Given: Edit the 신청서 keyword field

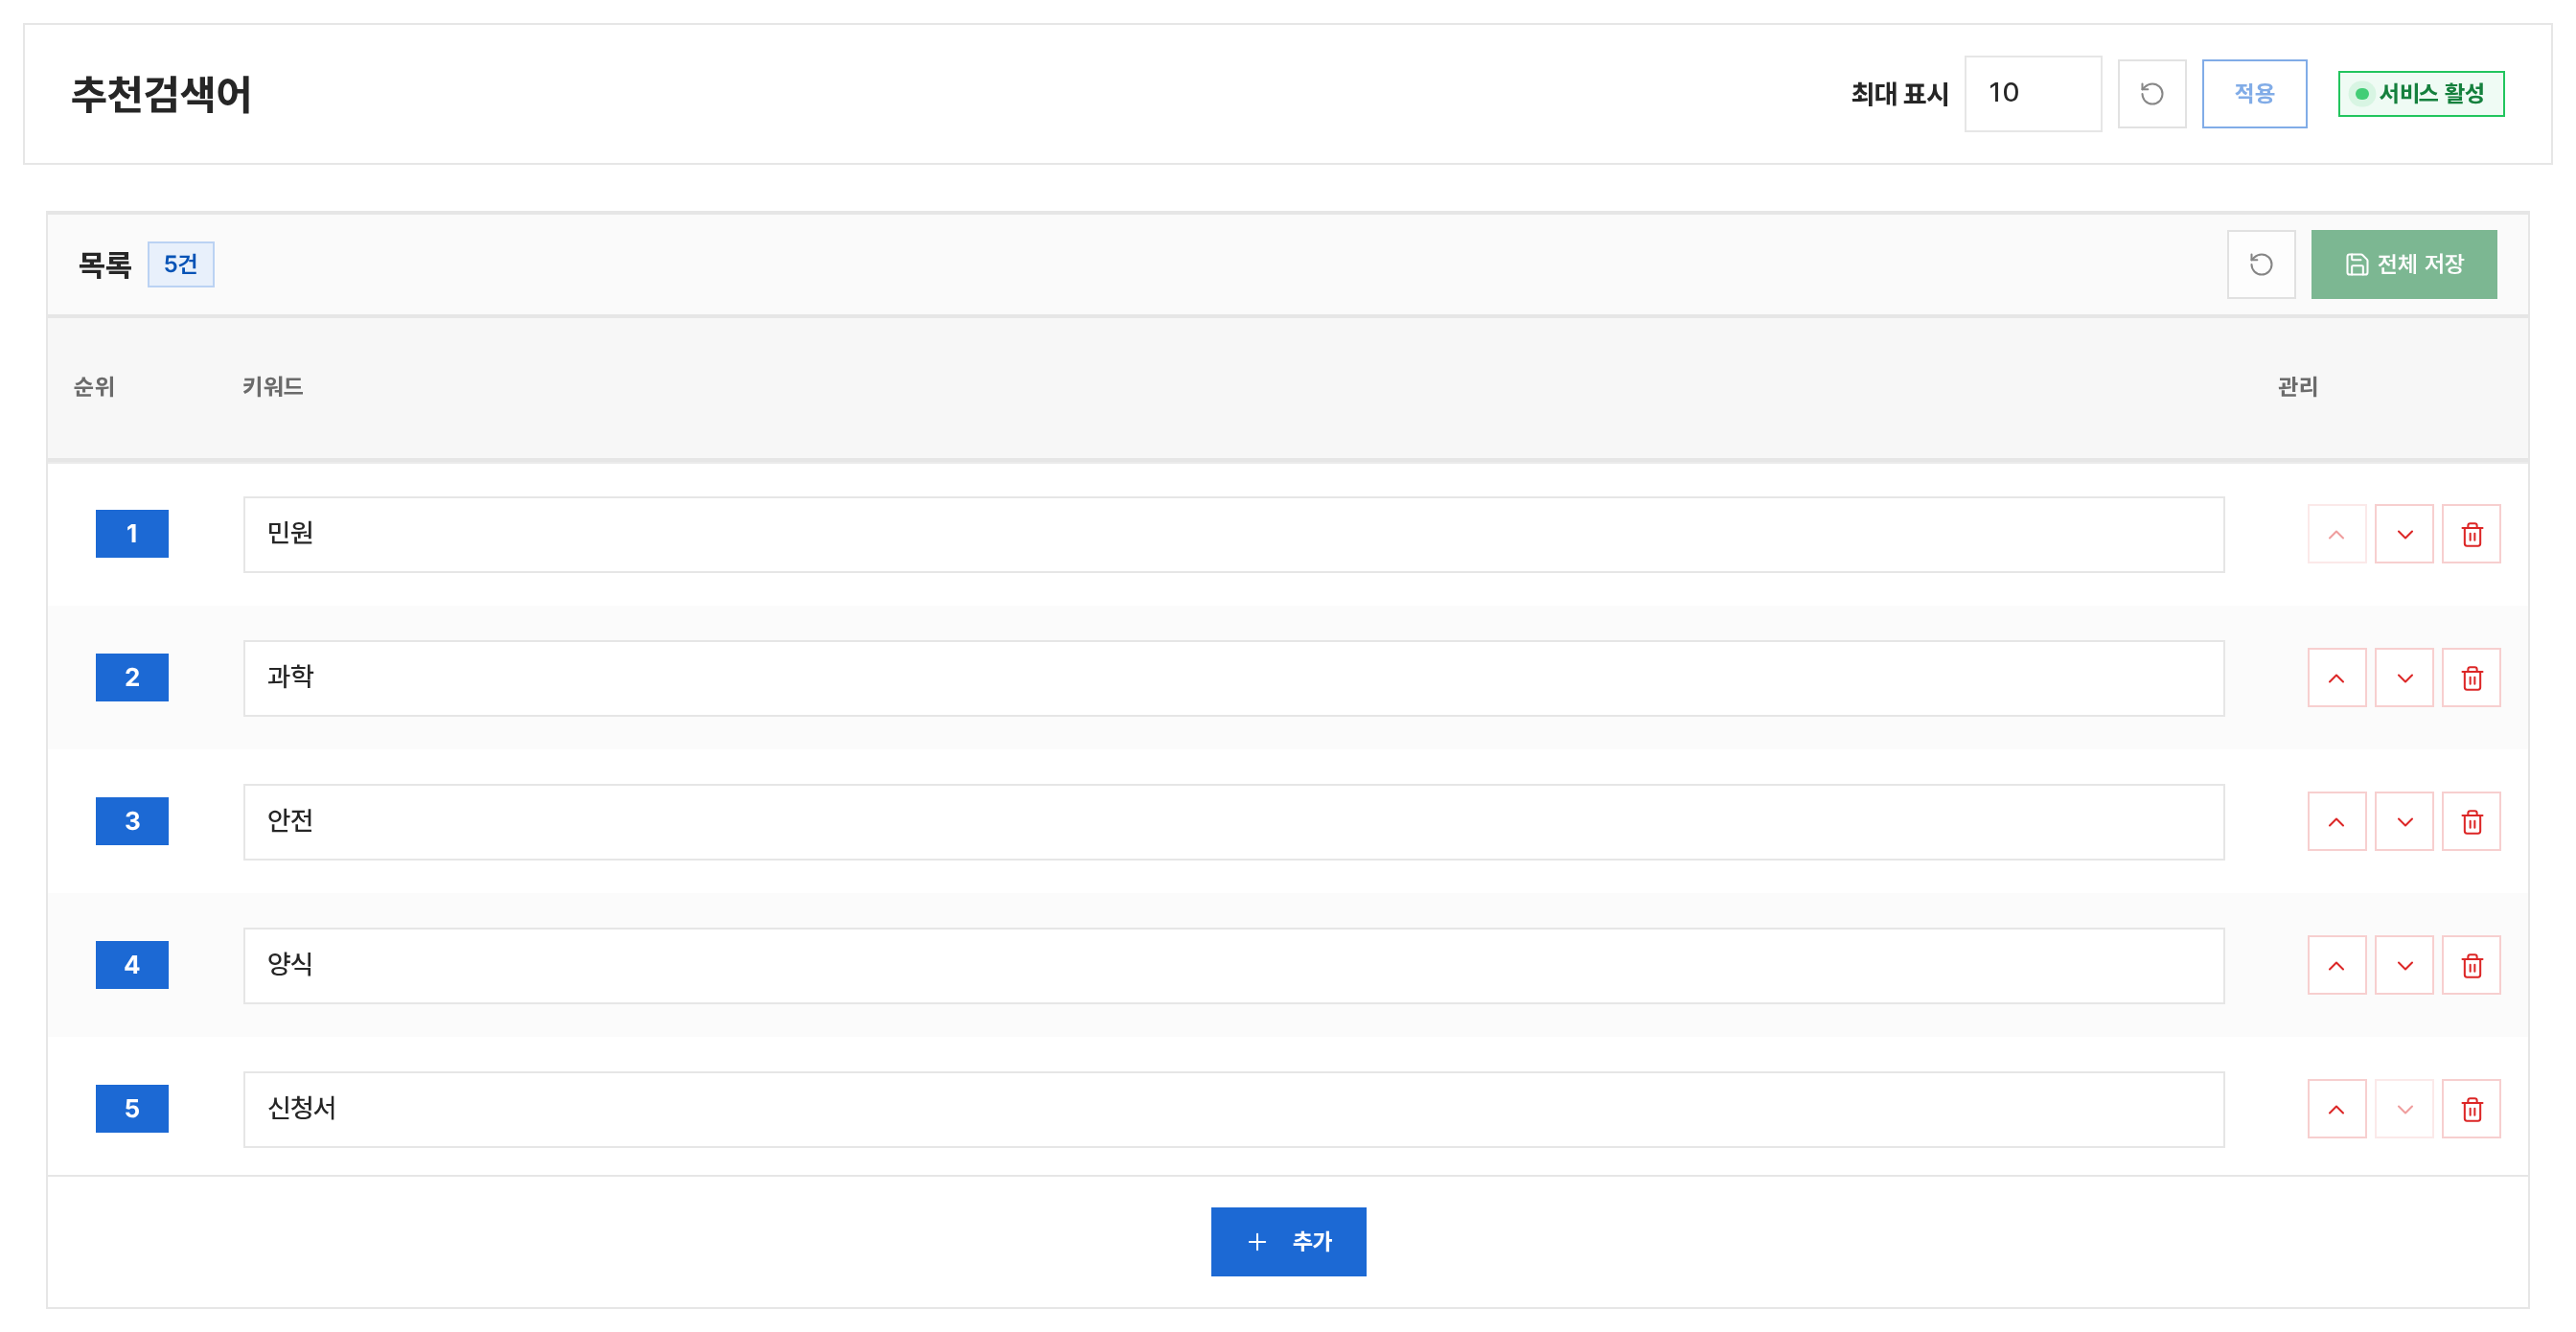Looking at the screenshot, I should tap(1233, 1109).
